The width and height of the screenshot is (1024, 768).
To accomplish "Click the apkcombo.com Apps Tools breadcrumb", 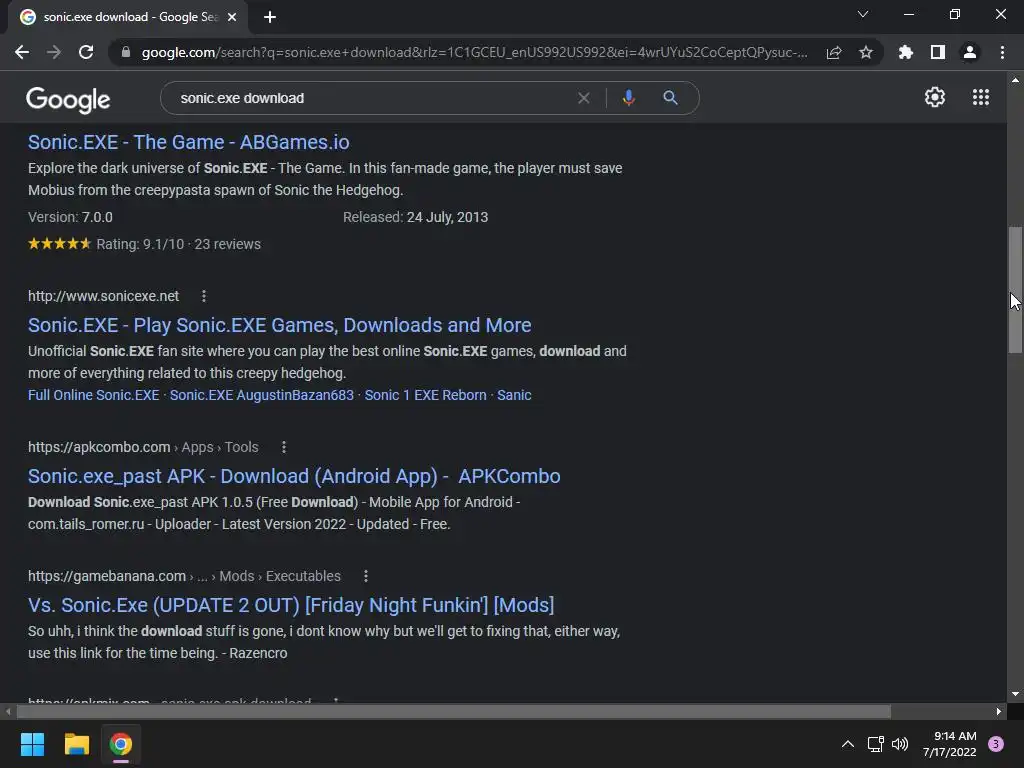I will pyautogui.click(x=143, y=447).
